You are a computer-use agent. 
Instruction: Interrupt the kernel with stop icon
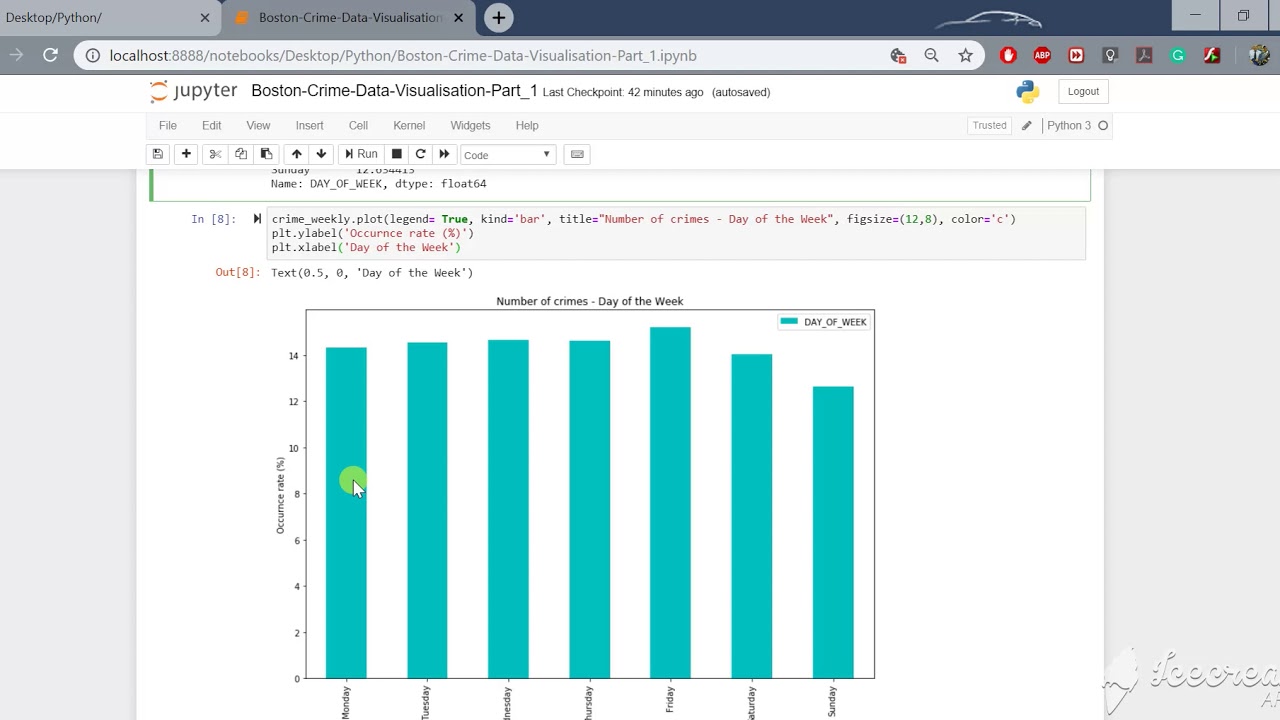[x=396, y=154]
